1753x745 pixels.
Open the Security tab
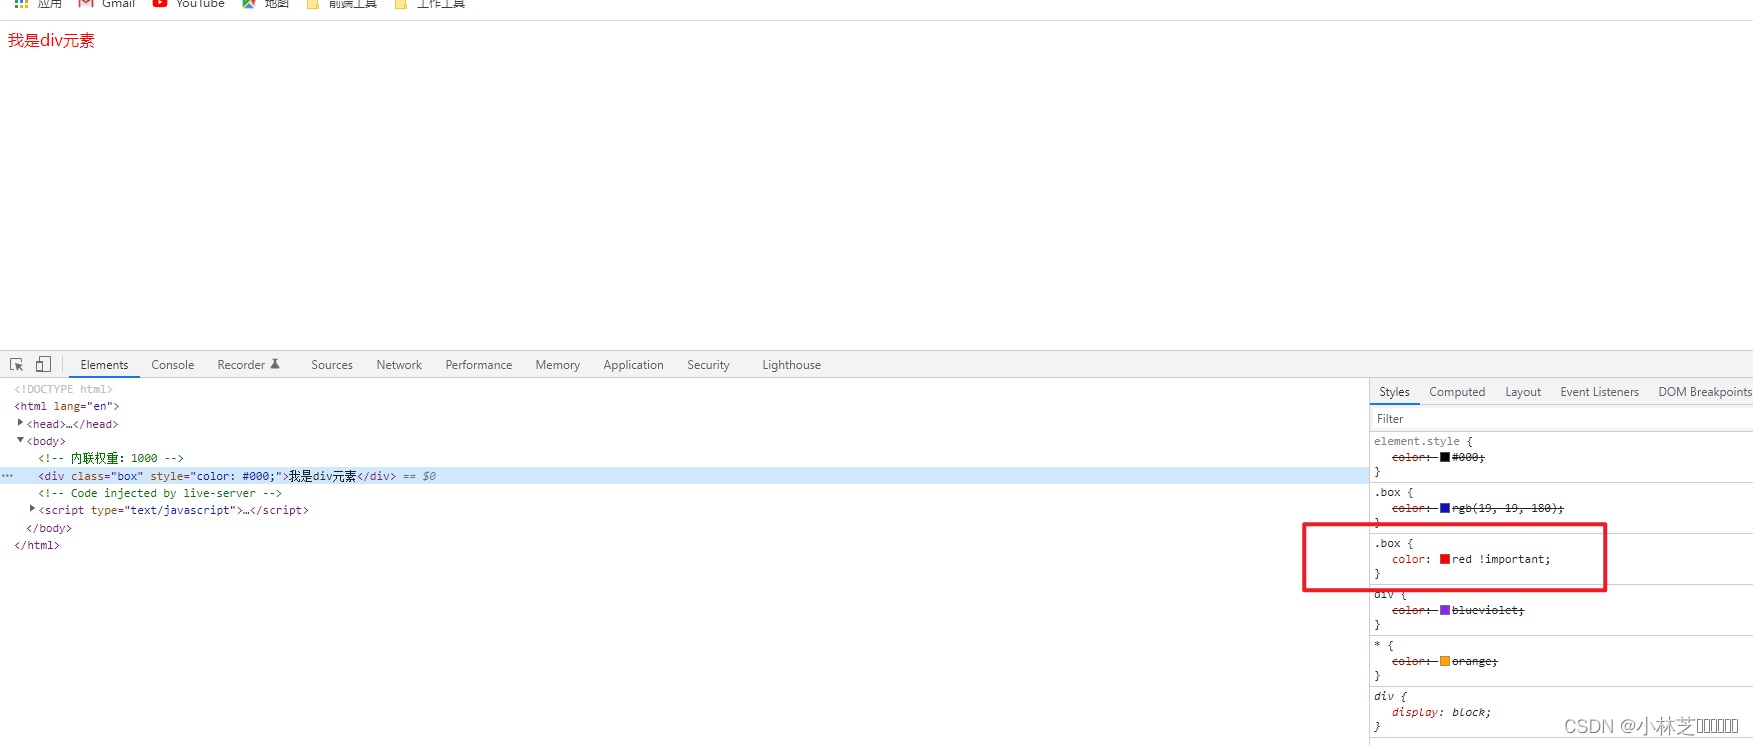(x=708, y=365)
